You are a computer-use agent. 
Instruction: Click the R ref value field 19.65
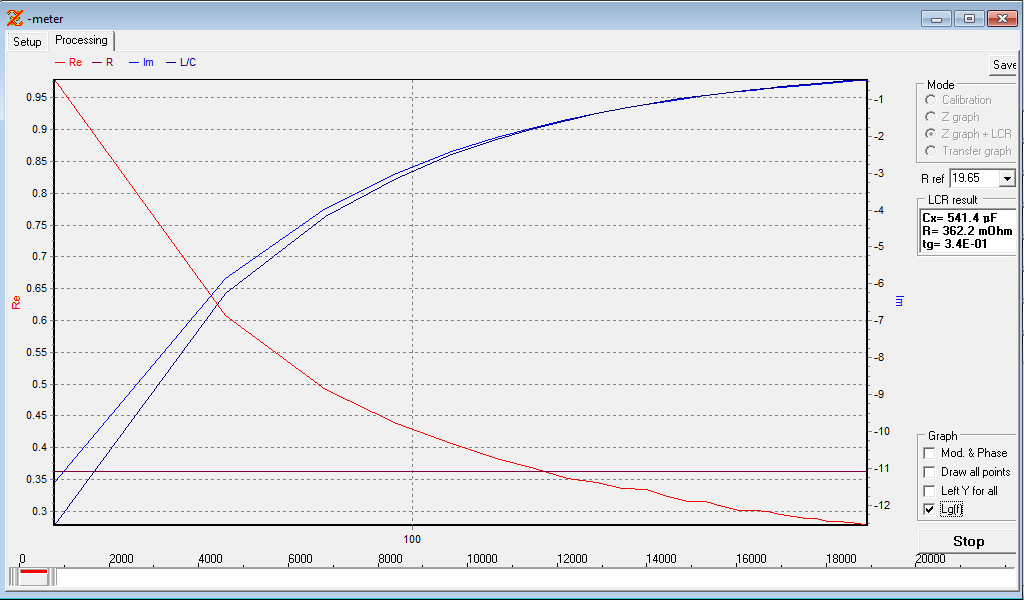point(974,178)
